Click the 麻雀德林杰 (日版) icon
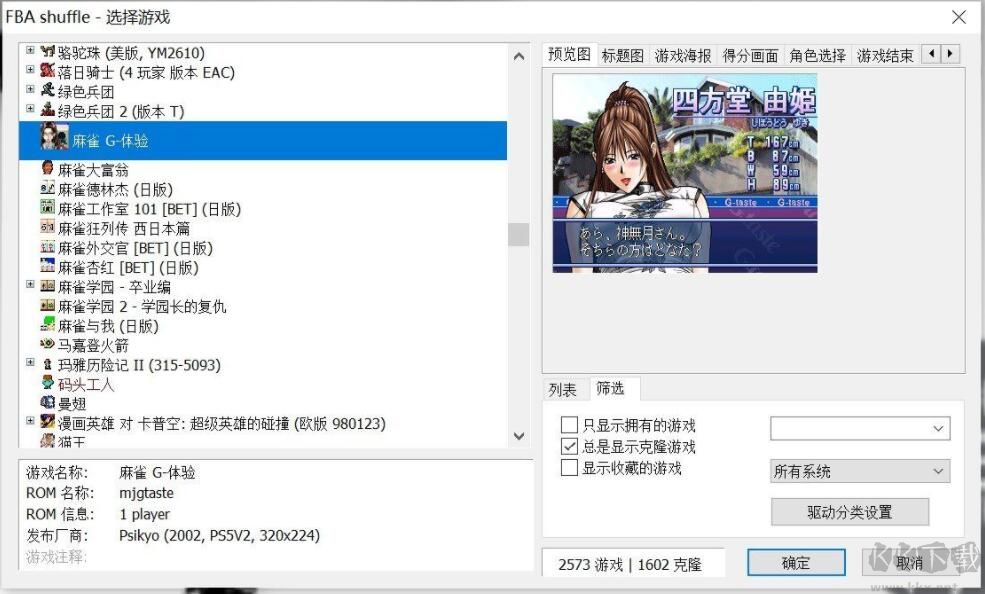 (x=48, y=188)
